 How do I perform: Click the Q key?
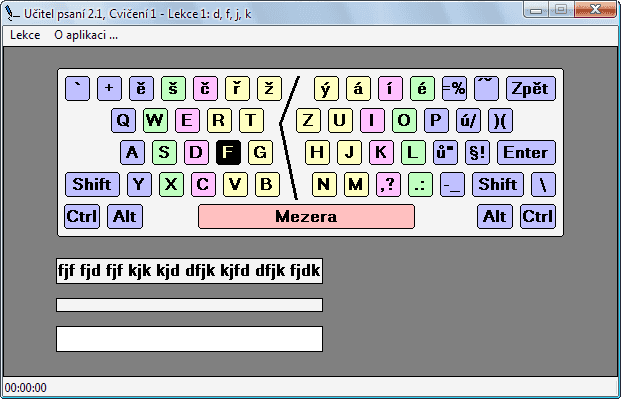(x=124, y=120)
